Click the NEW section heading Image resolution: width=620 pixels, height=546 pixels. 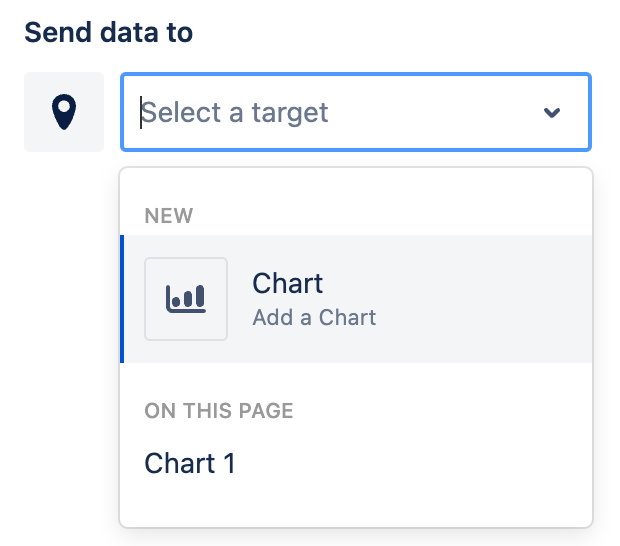tap(169, 215)
